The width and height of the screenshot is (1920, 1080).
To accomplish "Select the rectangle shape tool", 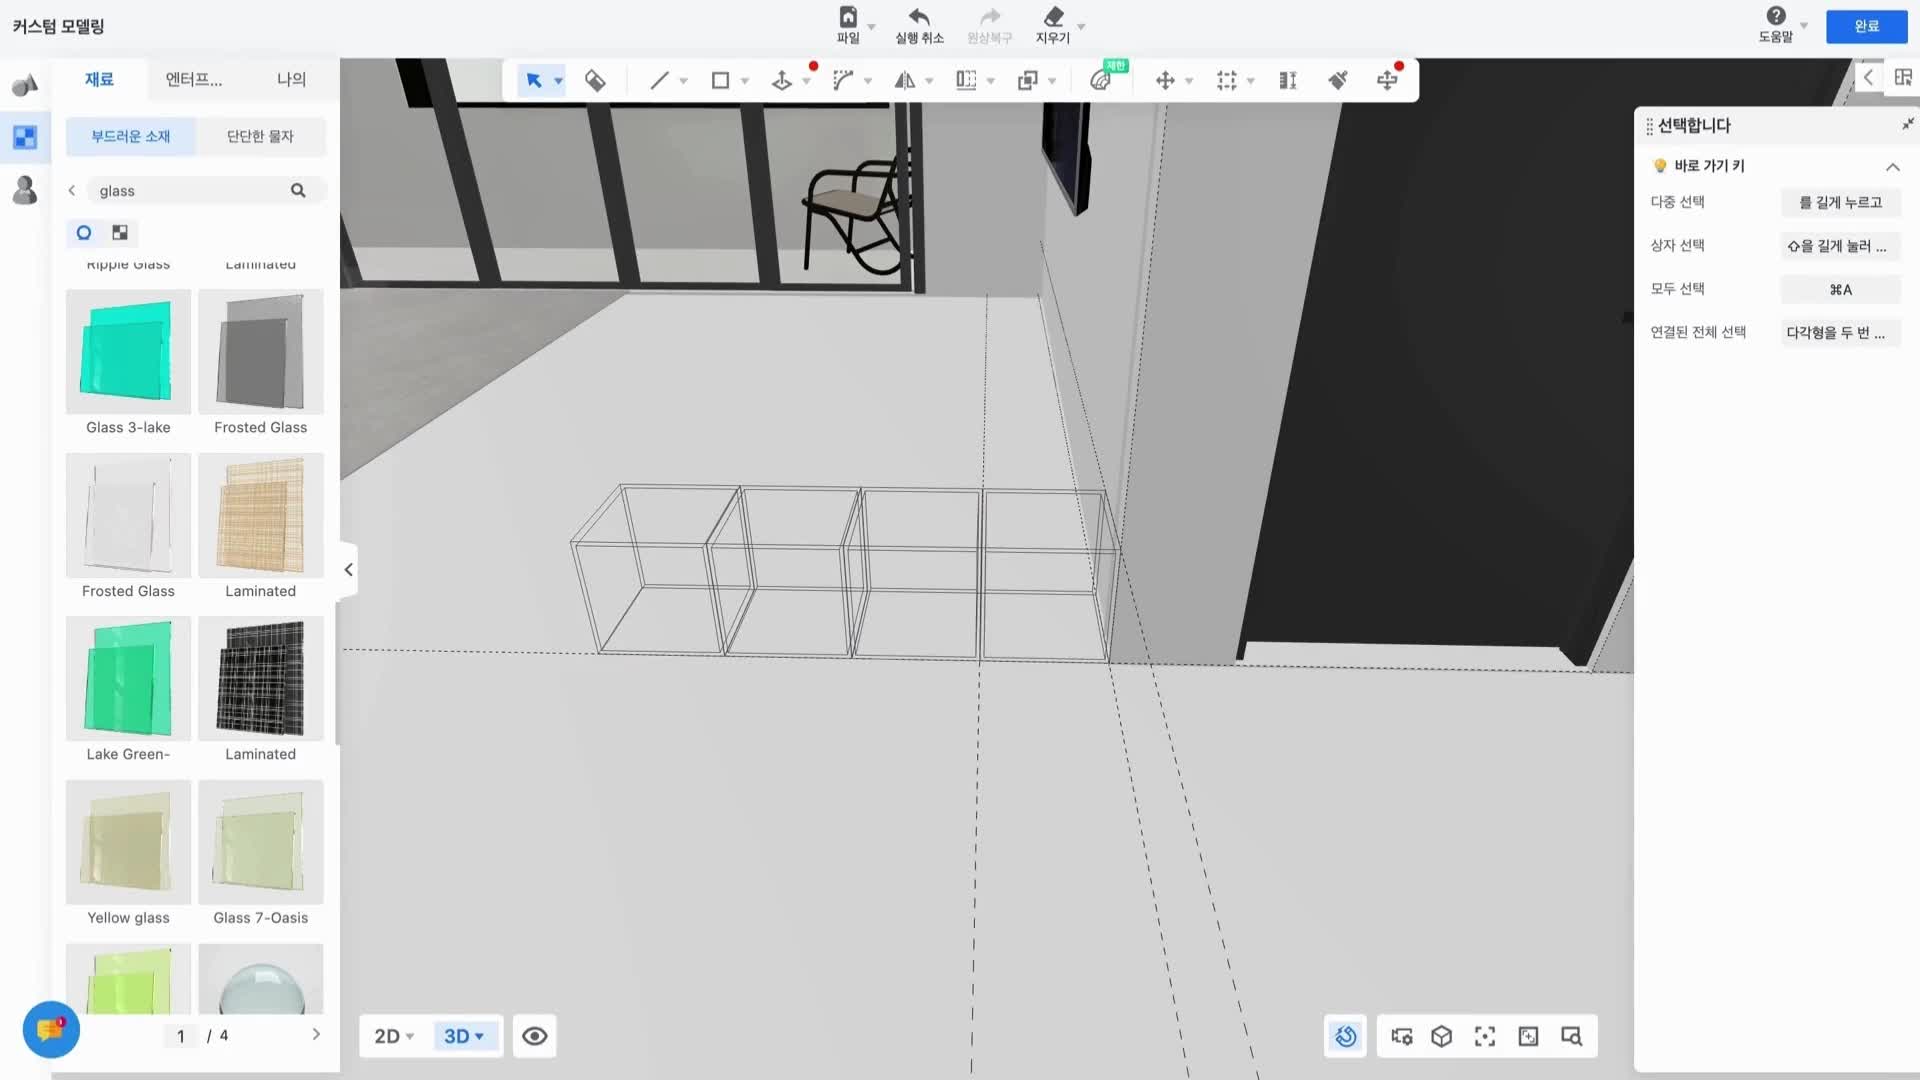I will pos(720,81).
